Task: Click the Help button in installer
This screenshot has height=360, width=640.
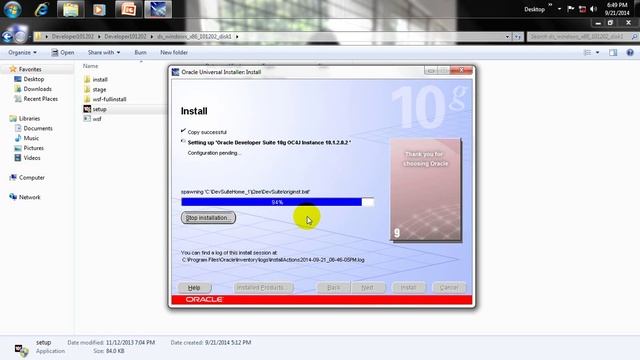Action: [194, 288]
